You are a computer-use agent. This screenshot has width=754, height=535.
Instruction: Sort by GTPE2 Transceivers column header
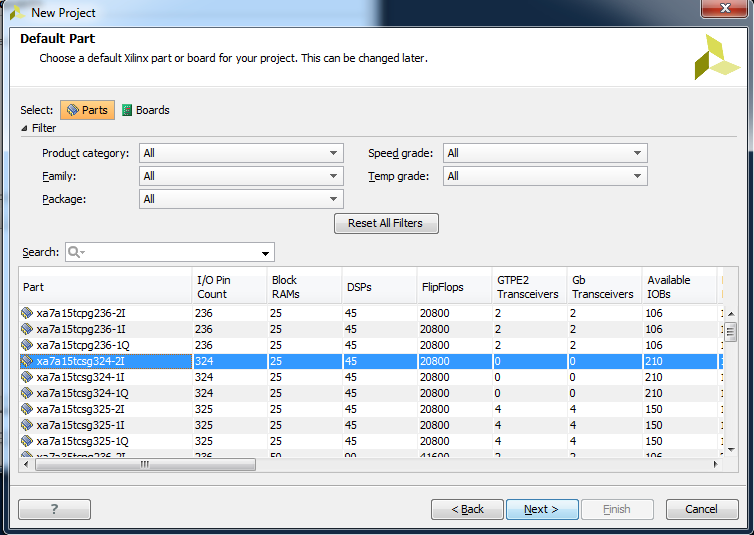point(529,287)
